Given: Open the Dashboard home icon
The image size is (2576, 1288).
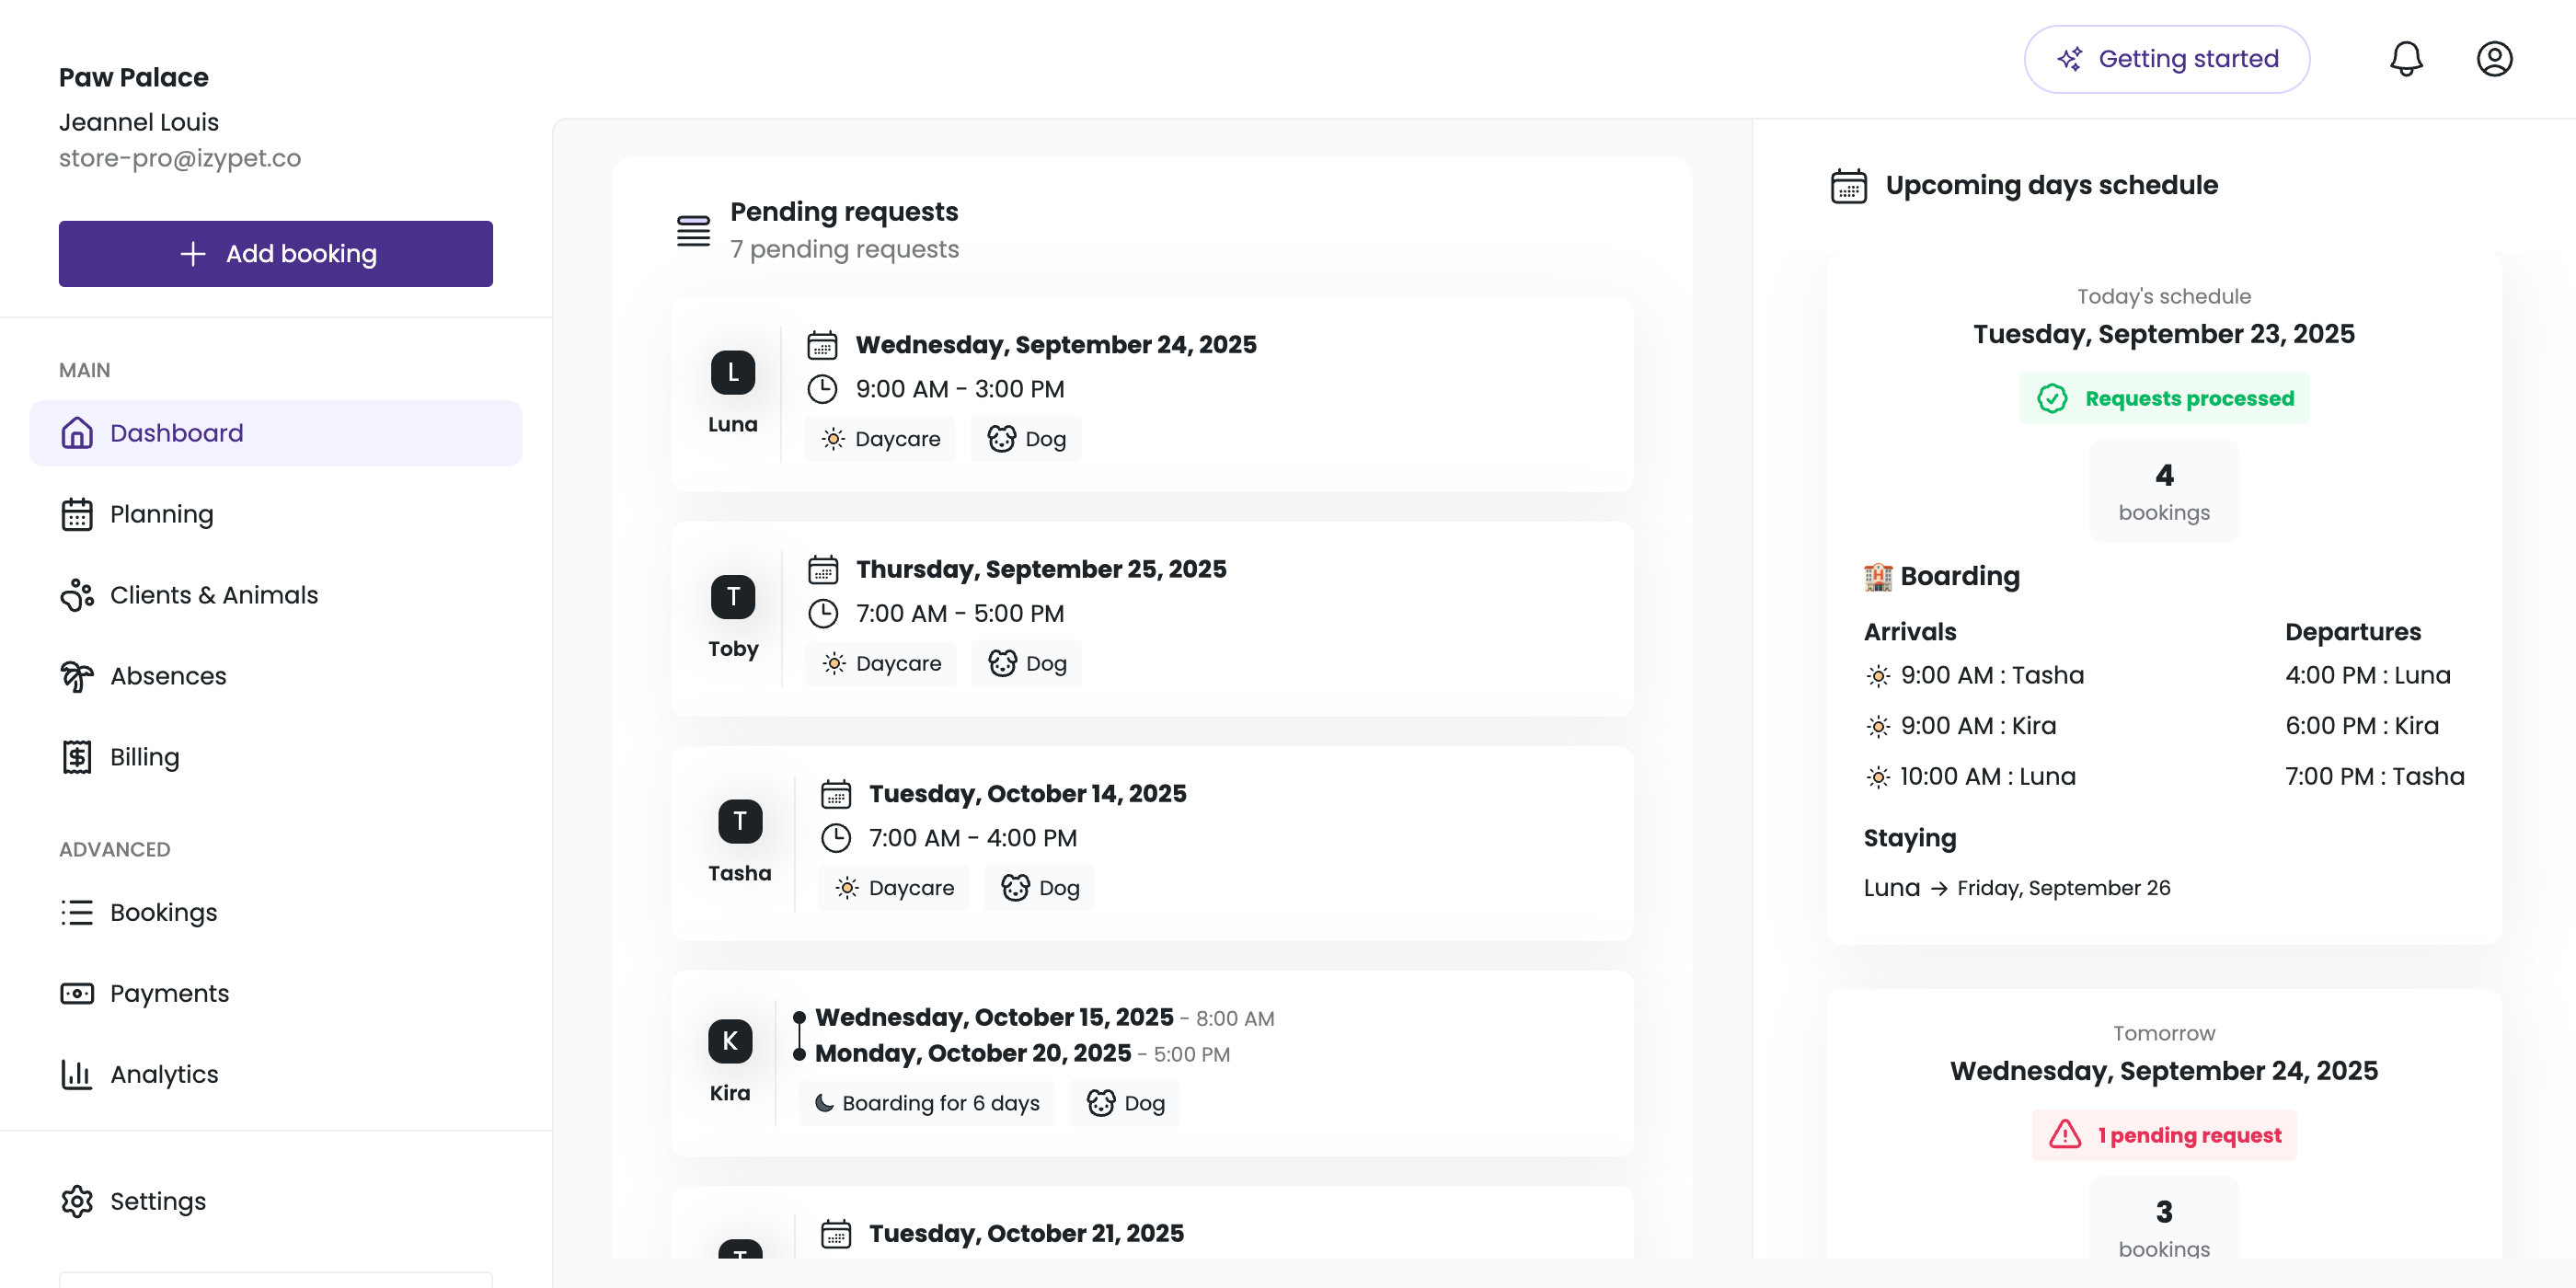Looking at the screenshot, I should (78, 433).
